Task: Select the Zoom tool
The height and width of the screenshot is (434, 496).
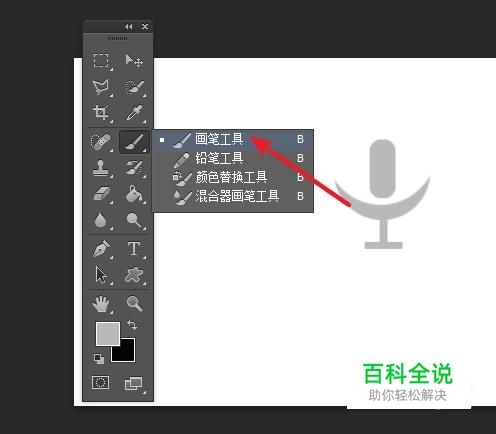Action: click(x=134, y=304)
